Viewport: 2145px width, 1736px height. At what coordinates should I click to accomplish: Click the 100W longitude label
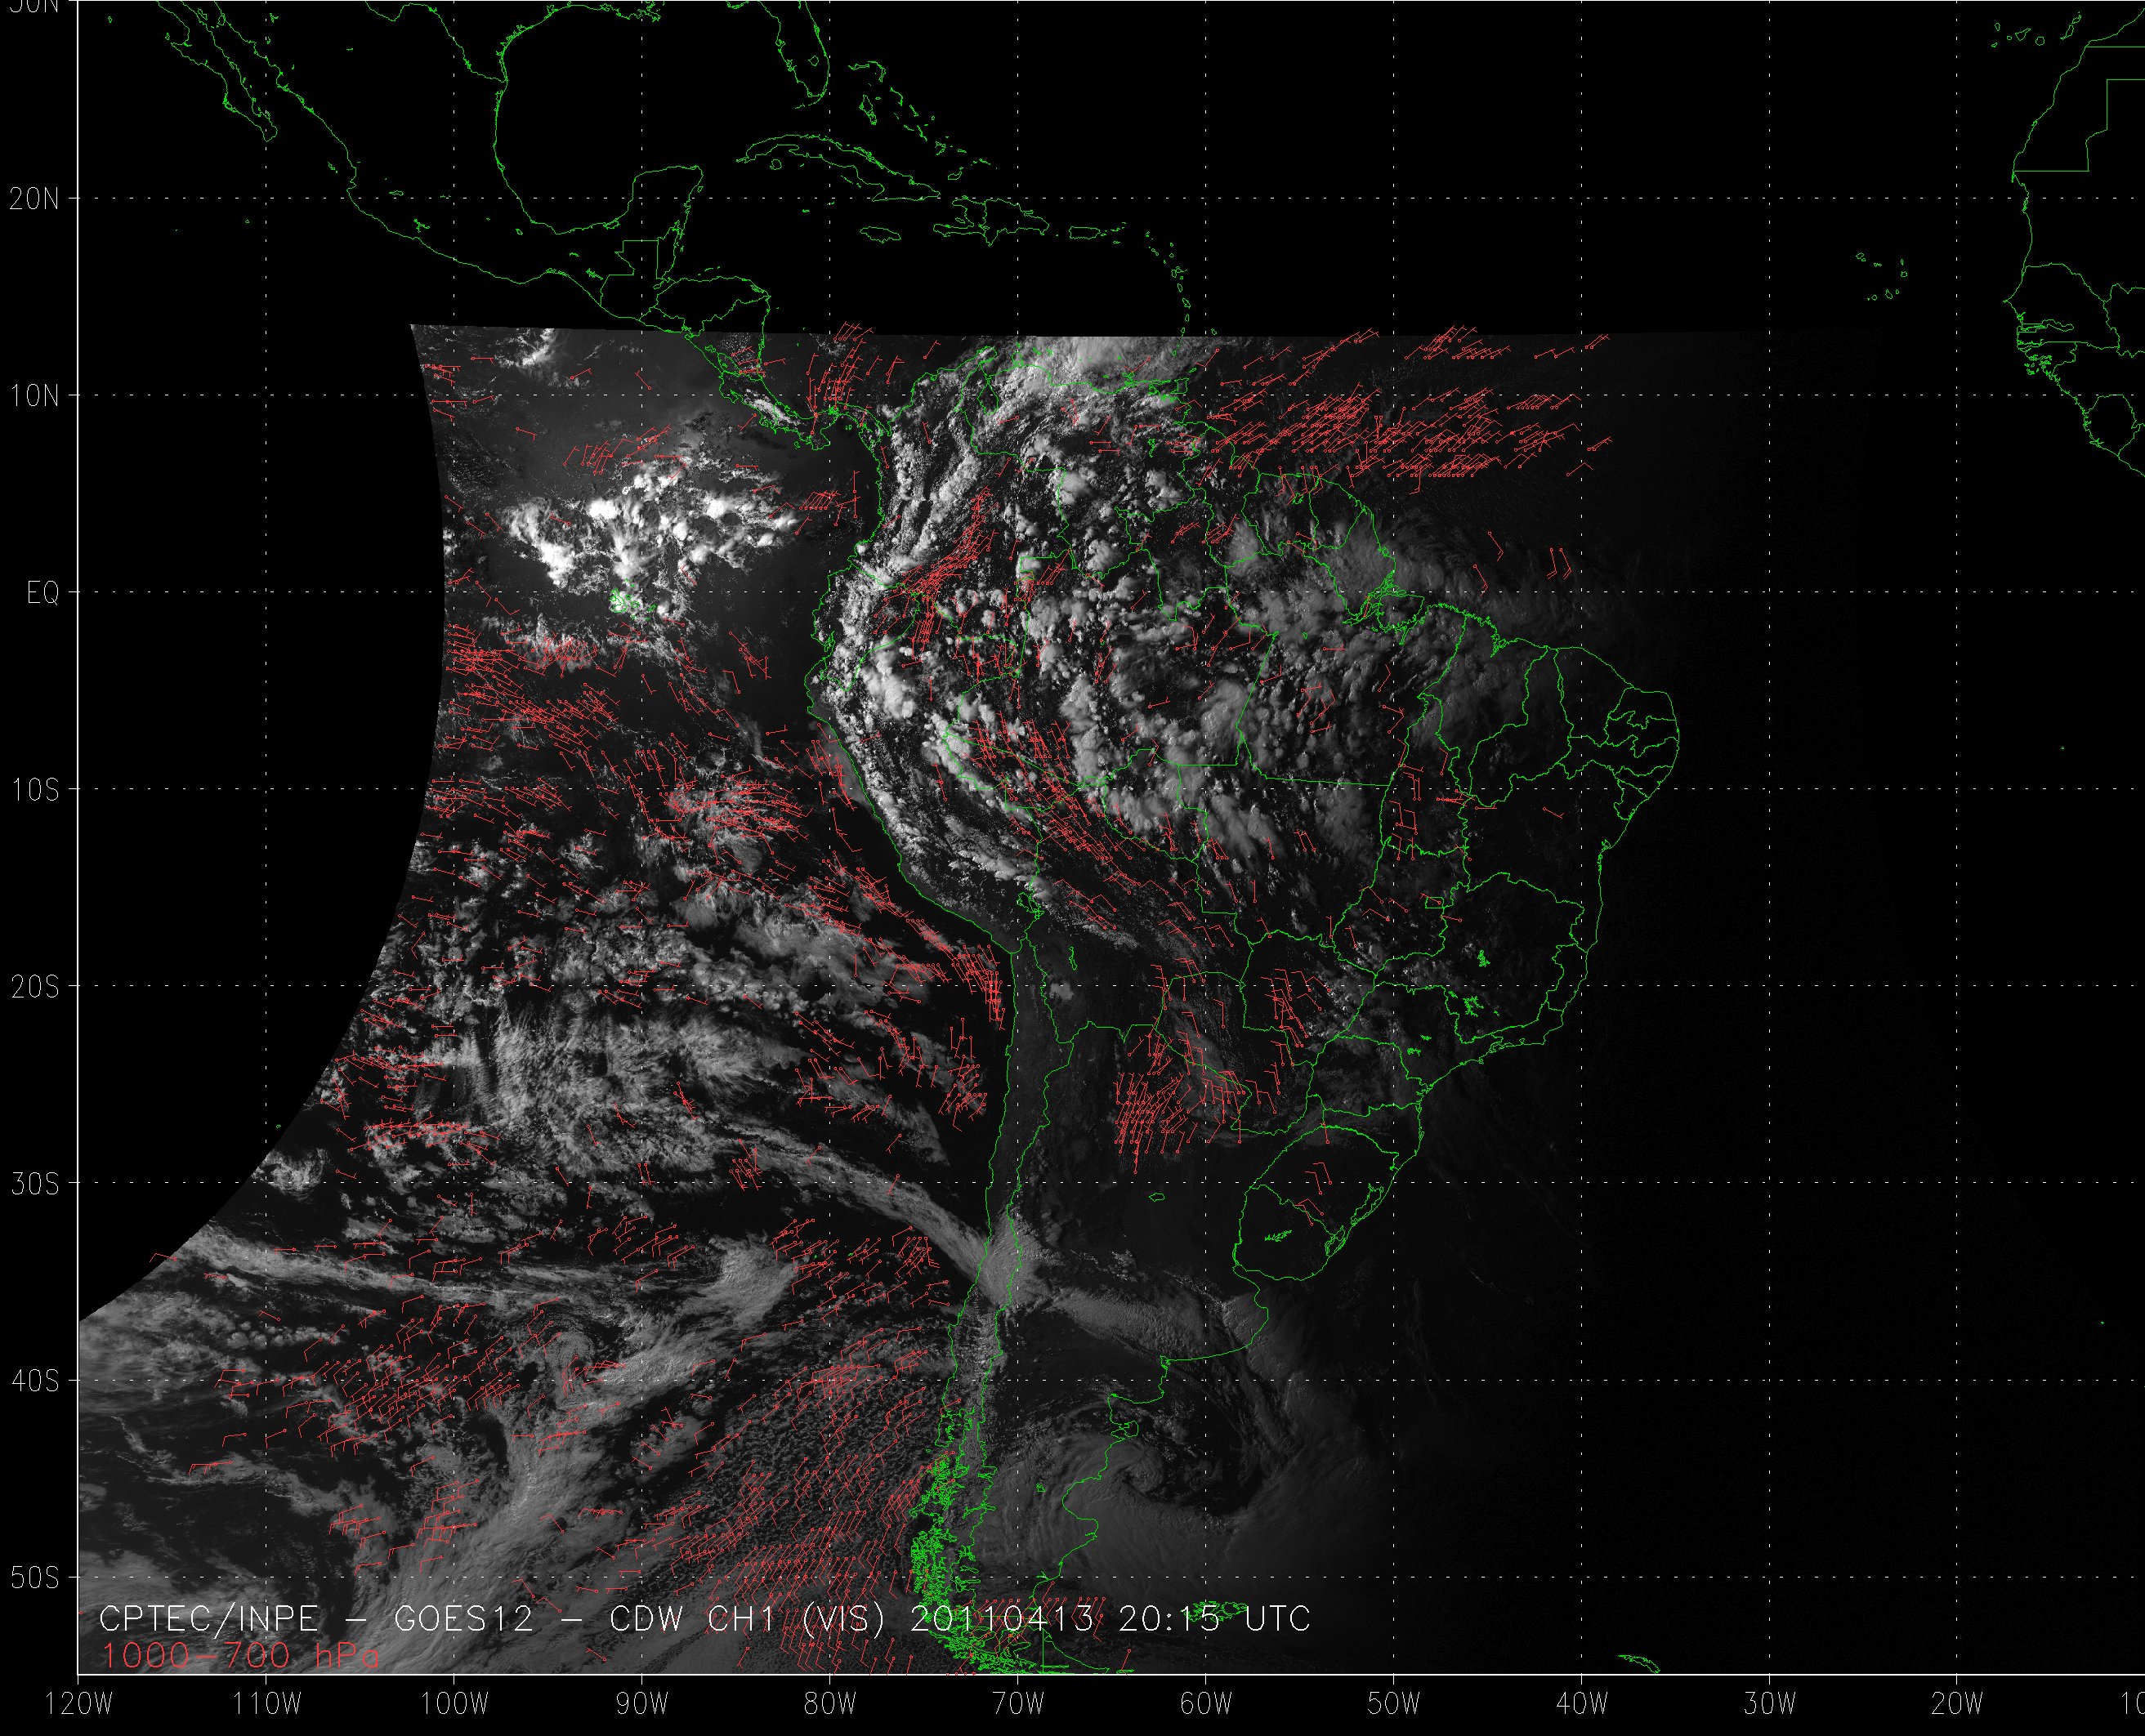[x=455, y=1703]
